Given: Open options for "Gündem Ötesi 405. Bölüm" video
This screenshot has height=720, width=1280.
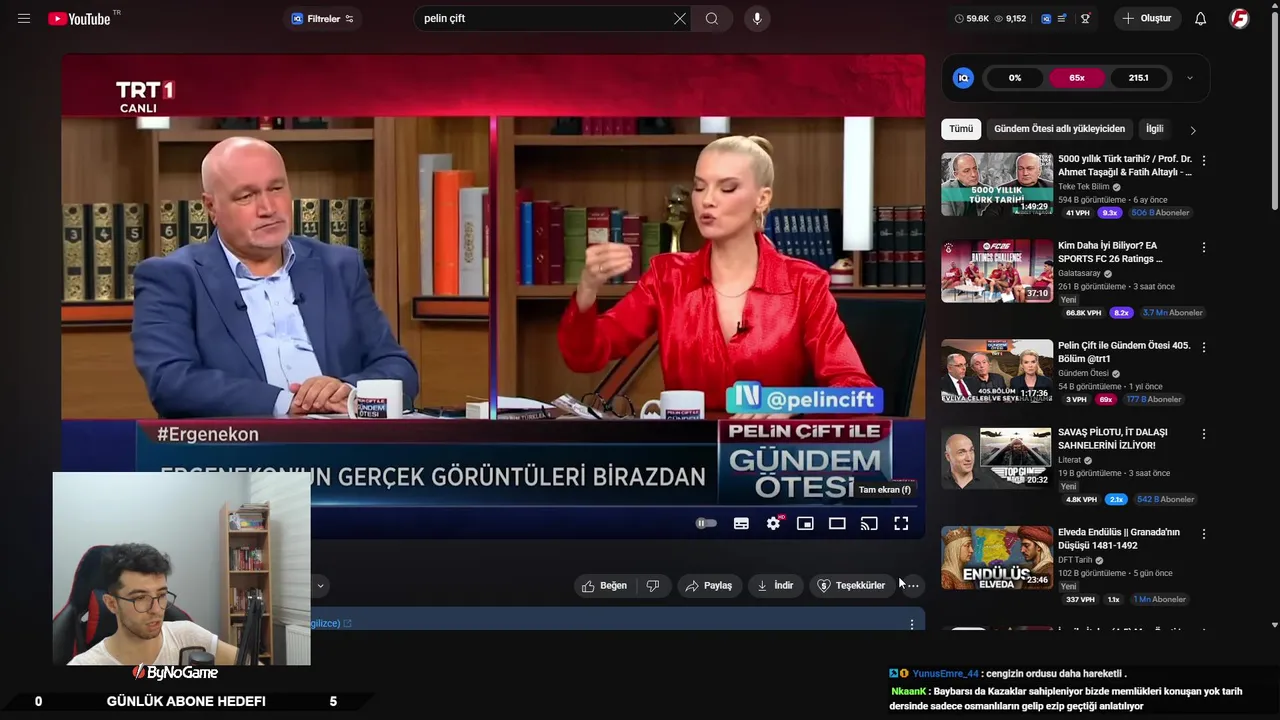Looking at the screenshot, I should pos(1204,347).
